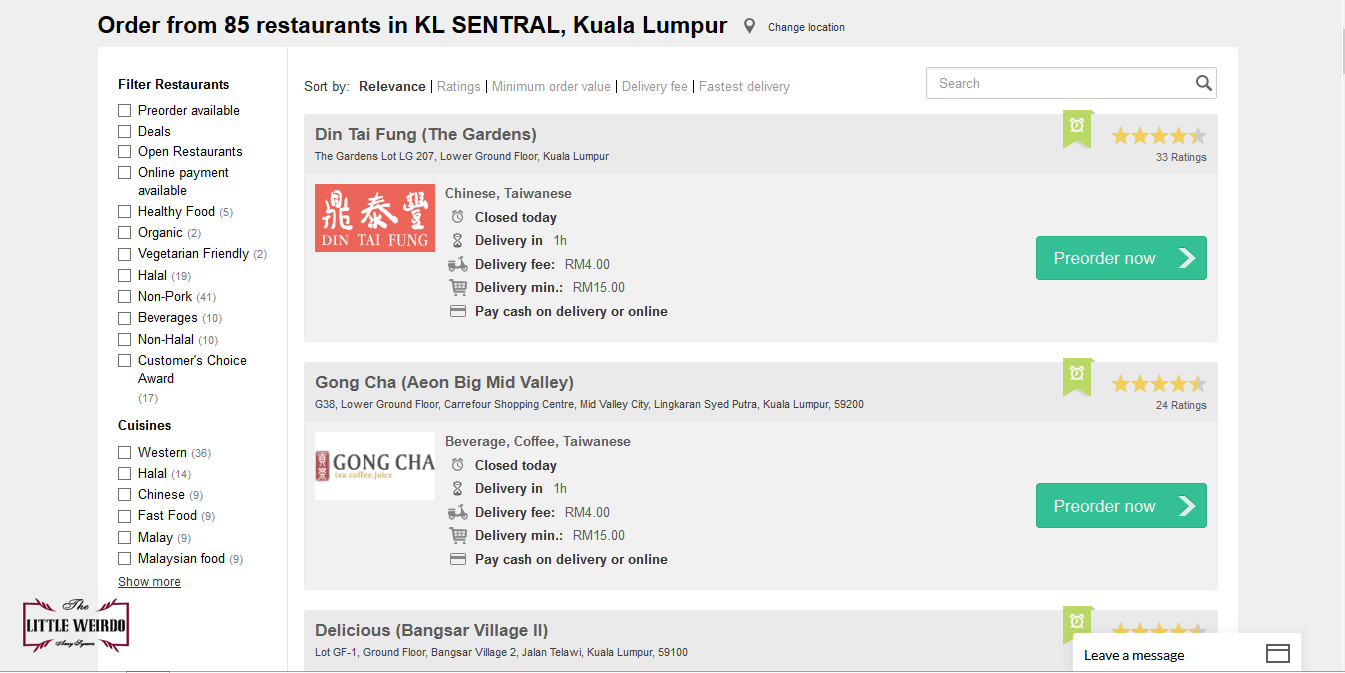Toggle the Vegetarian Friendly checkbox
This screenshot has height=673, width=1345.
coord(125,254)
